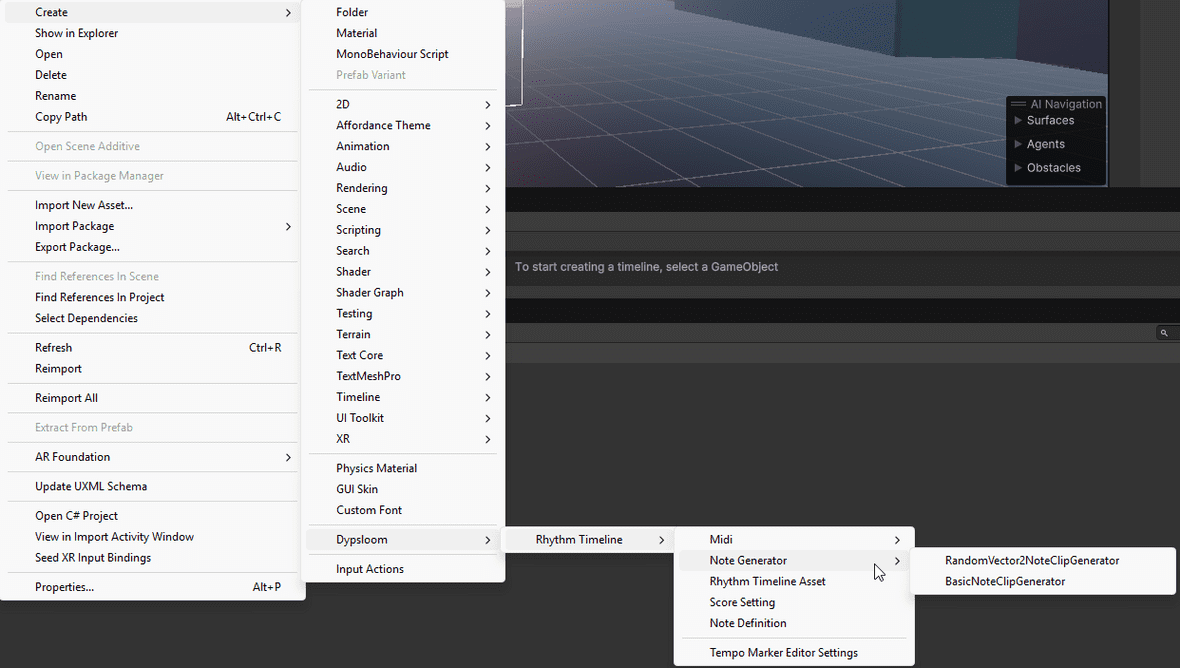Grab the AI Navigation overlay handle icon
The image size is (1180, 668).
(1018, 104)
